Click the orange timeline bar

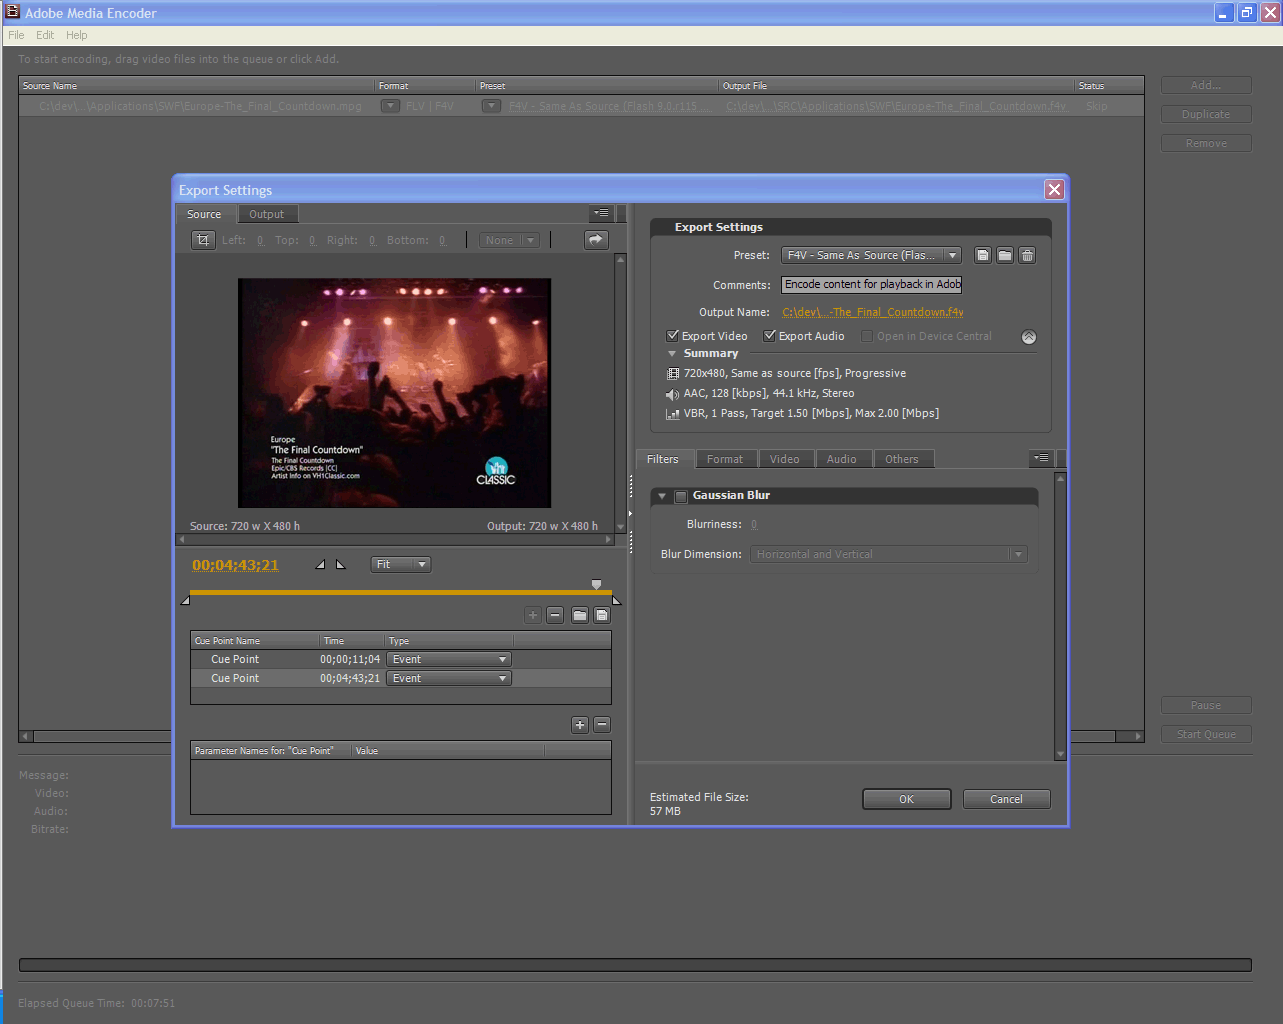coord(401,593)
